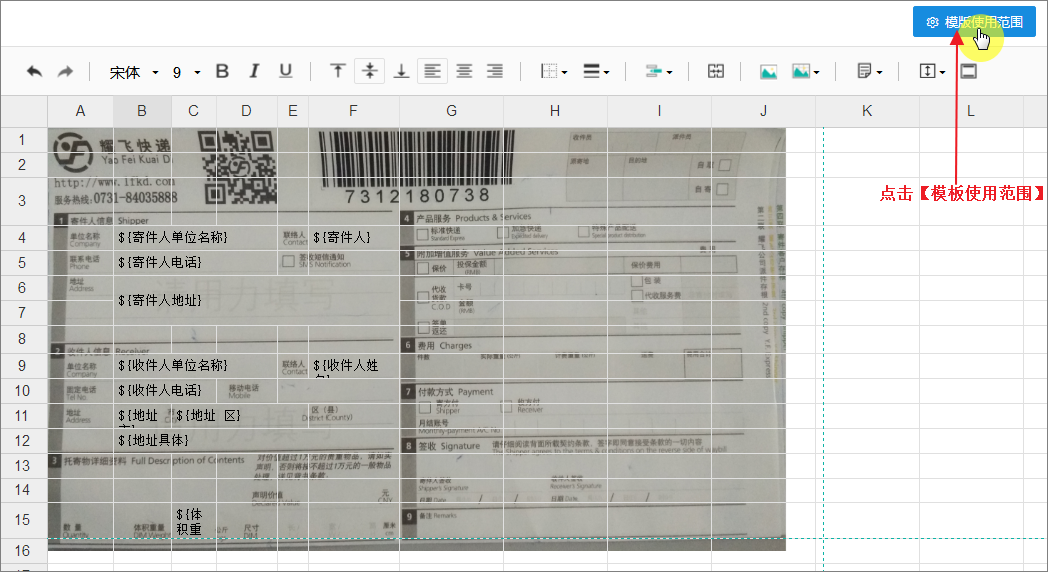1048x572 pixels.
Task: Toggle bold formatting
Action: [x=223, y=71]
